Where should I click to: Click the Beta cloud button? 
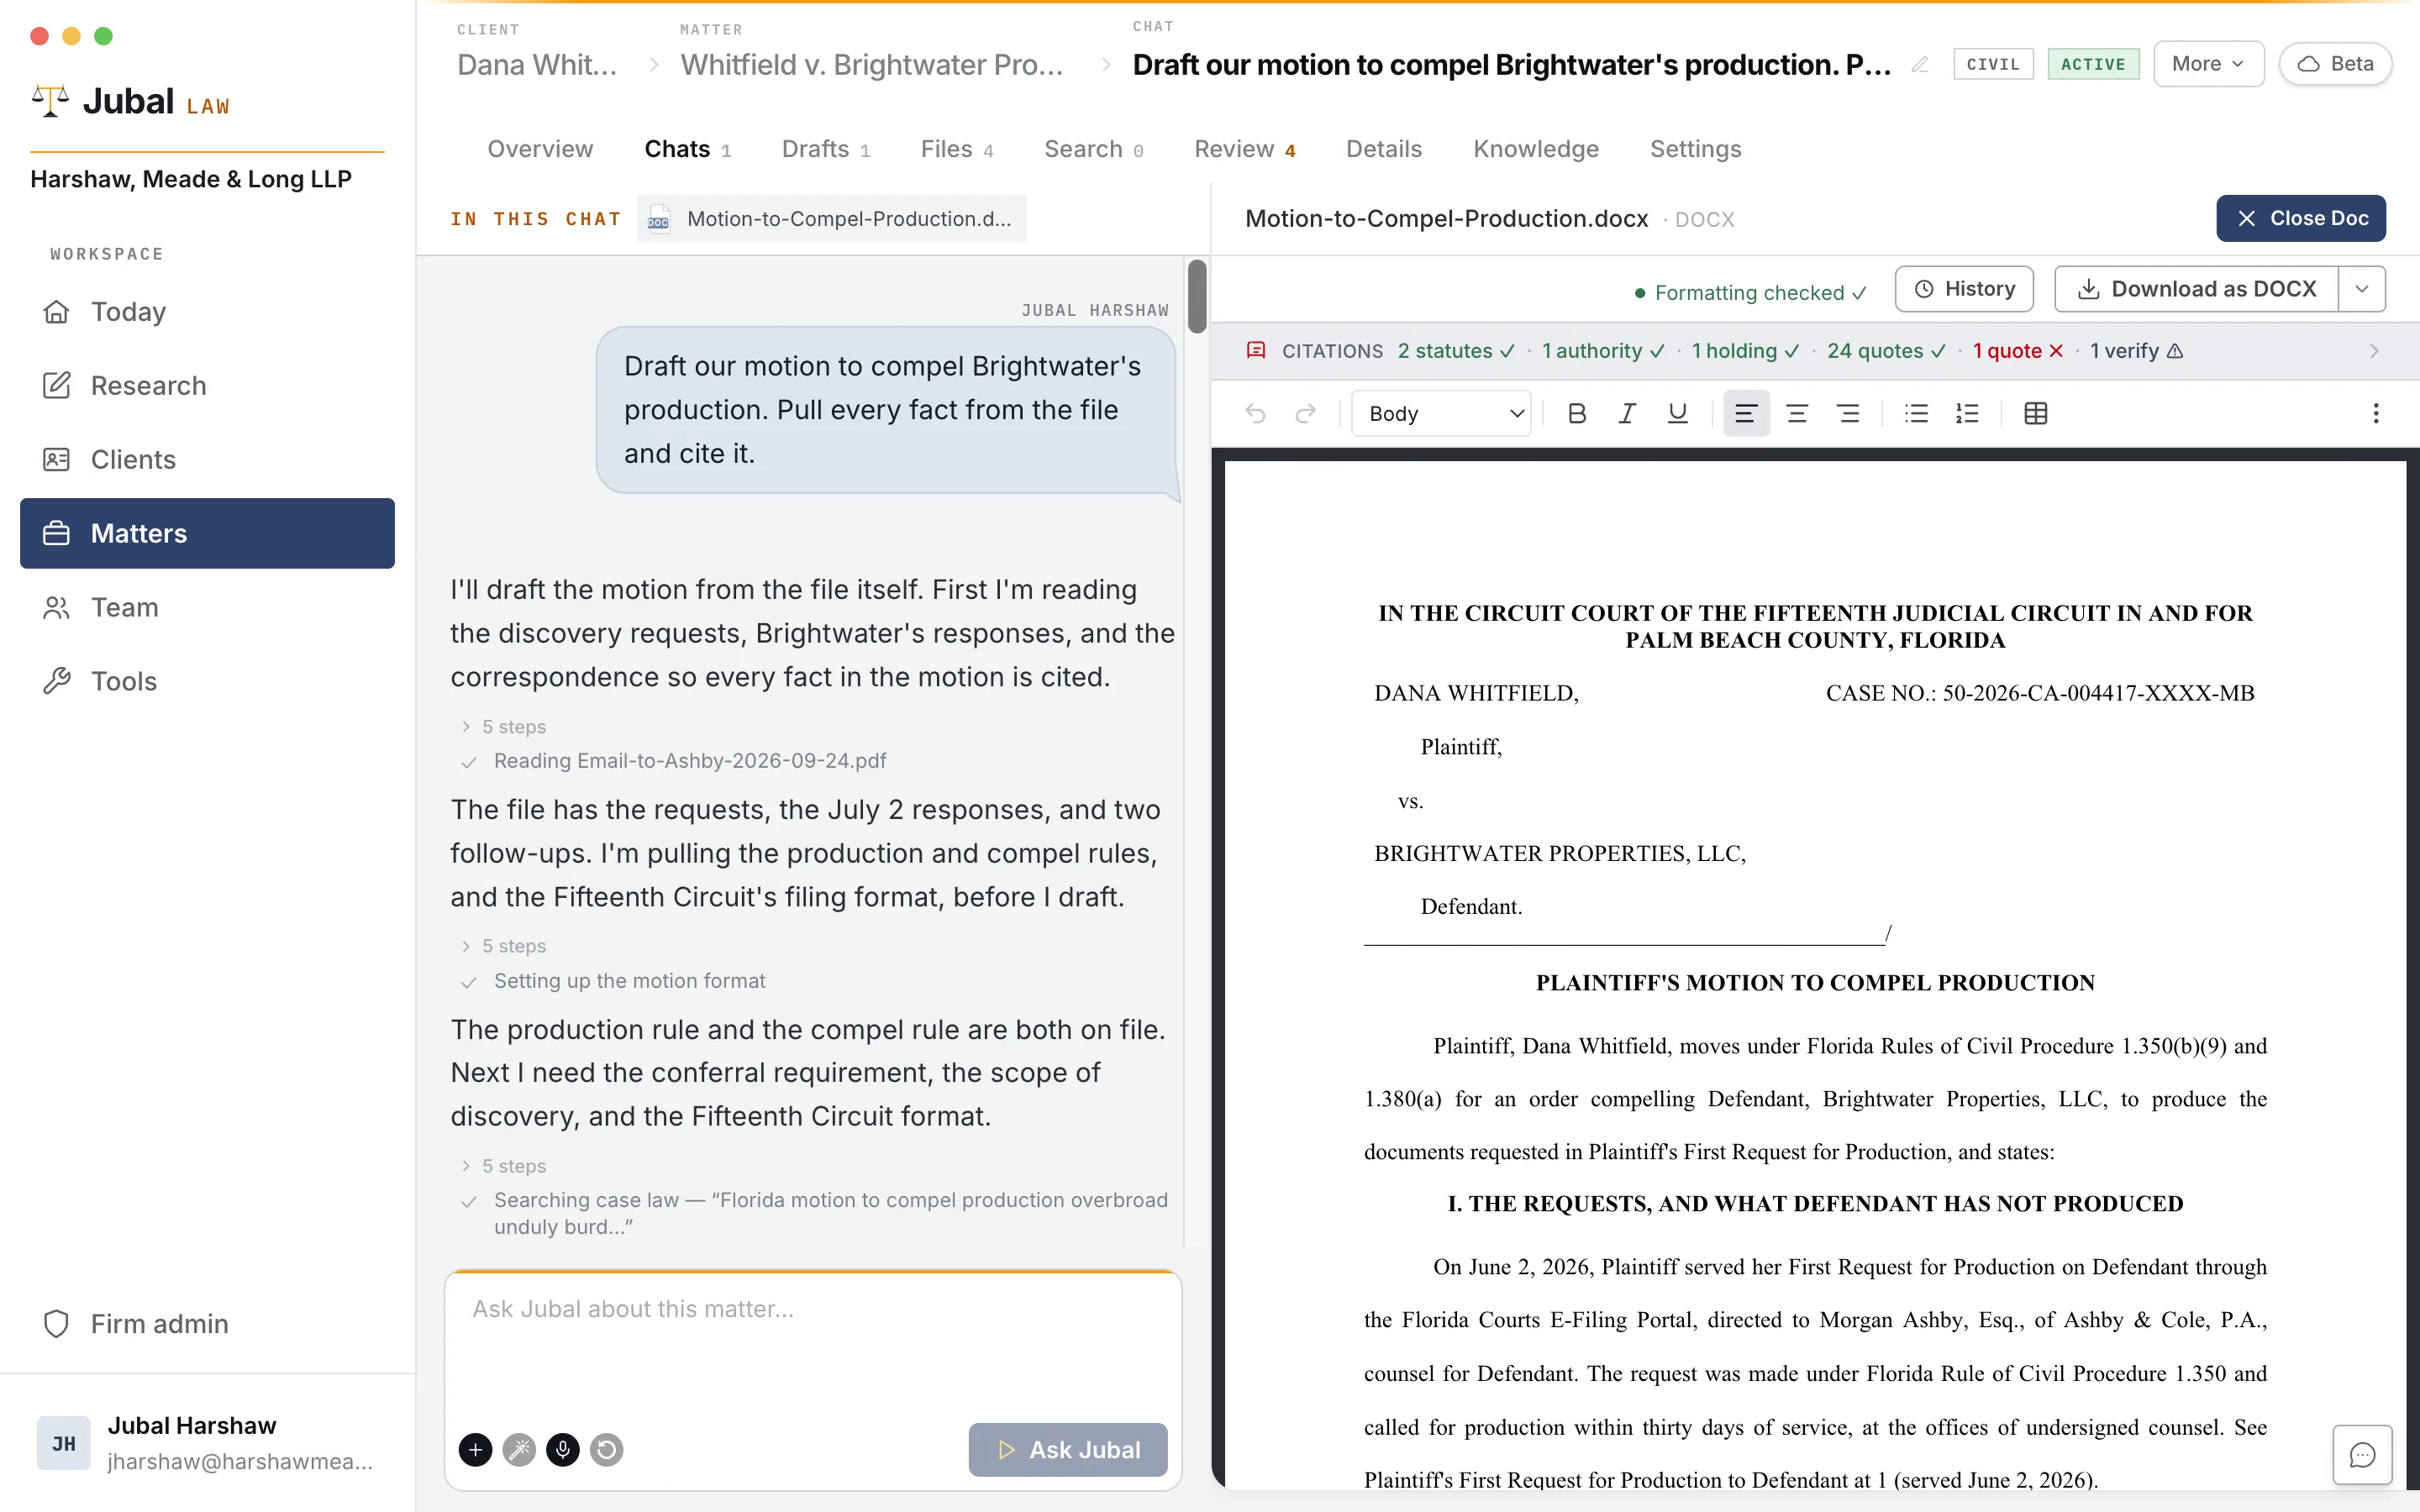tap(2335, 64)
